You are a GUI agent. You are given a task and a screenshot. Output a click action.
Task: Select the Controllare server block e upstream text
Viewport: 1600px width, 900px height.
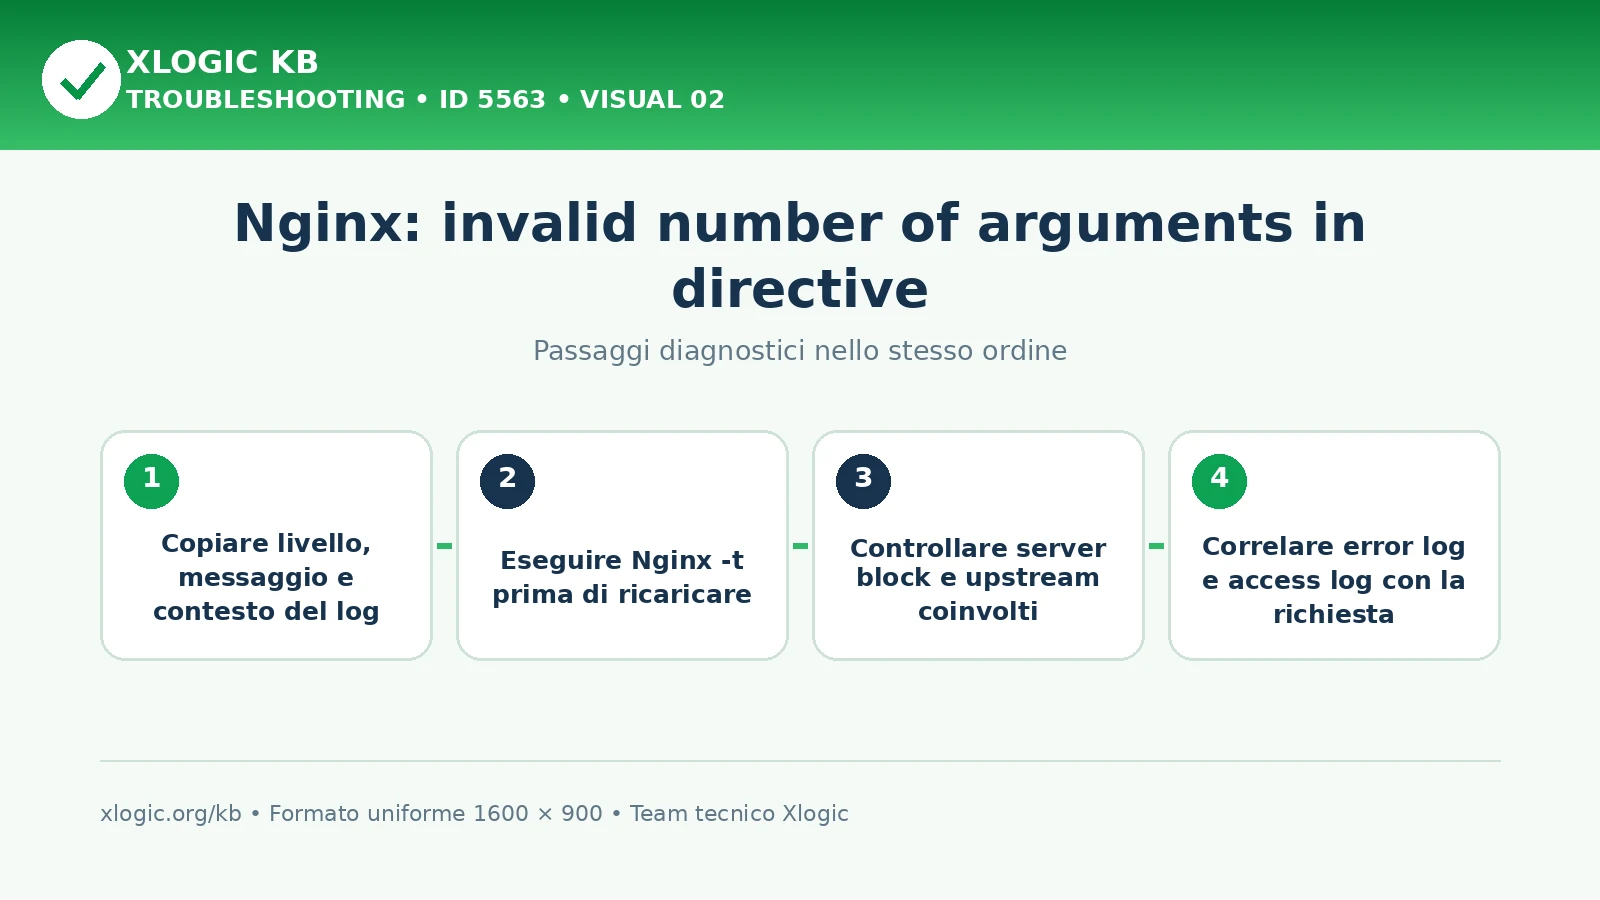(x=978, y=579)
